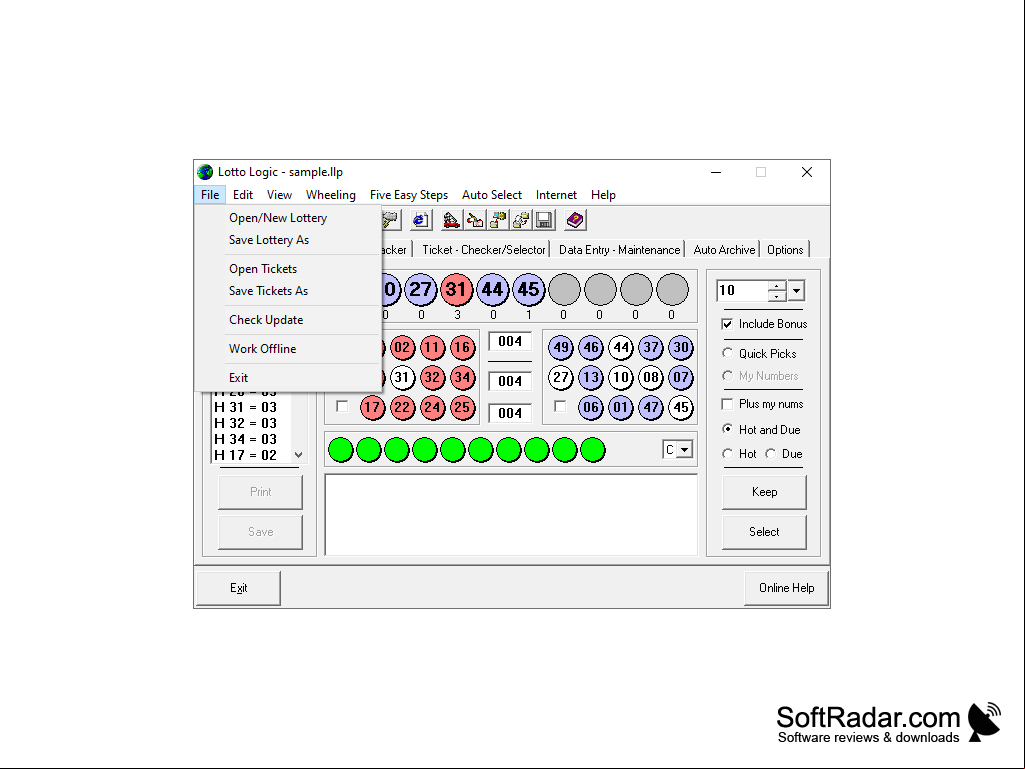1025x769 pixels.
Task: Click the pen and envelope toolbar icon
Action: [x=475, y=220]
